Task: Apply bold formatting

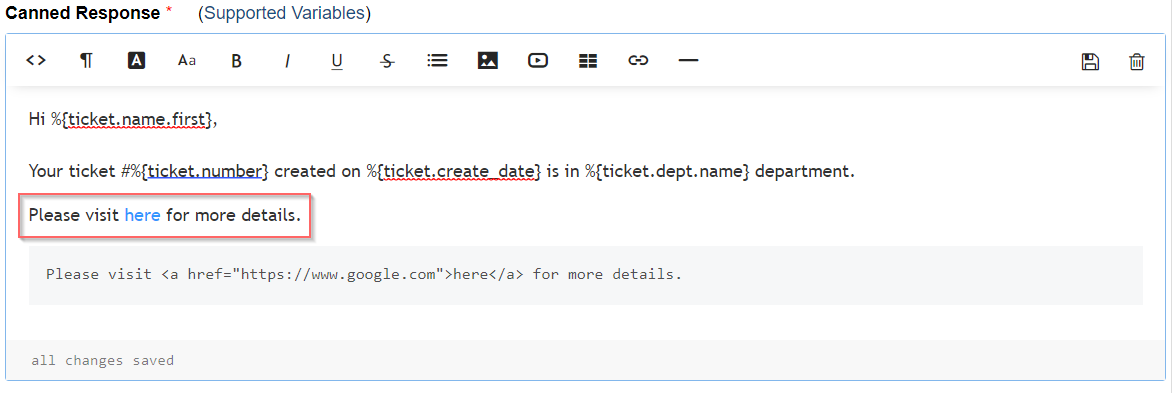Action: pyautogui.click(x=236, y=61)
